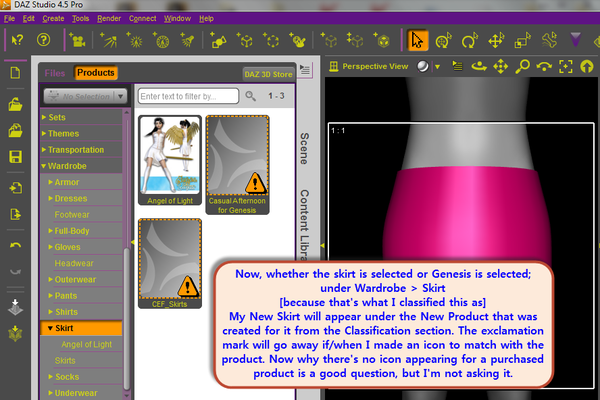This screenshot has height=400, width=600.
Task: Select Casual Afternoon for Genesis thumbnail
Action: tap(237, 165)
